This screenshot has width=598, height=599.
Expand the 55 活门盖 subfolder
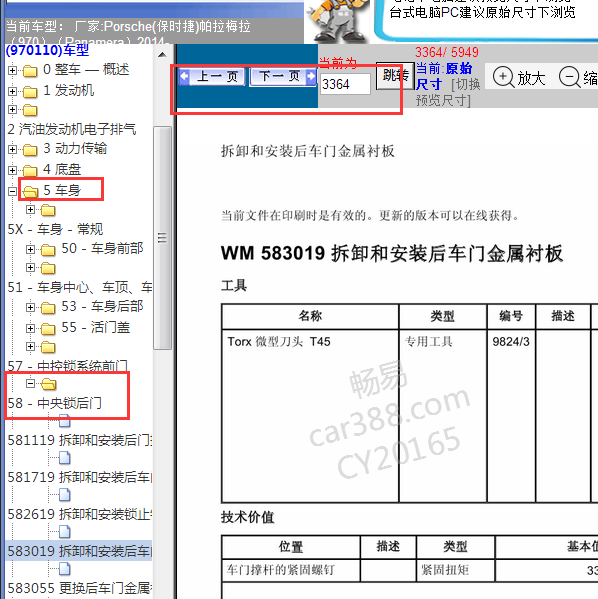pos(30,328)
